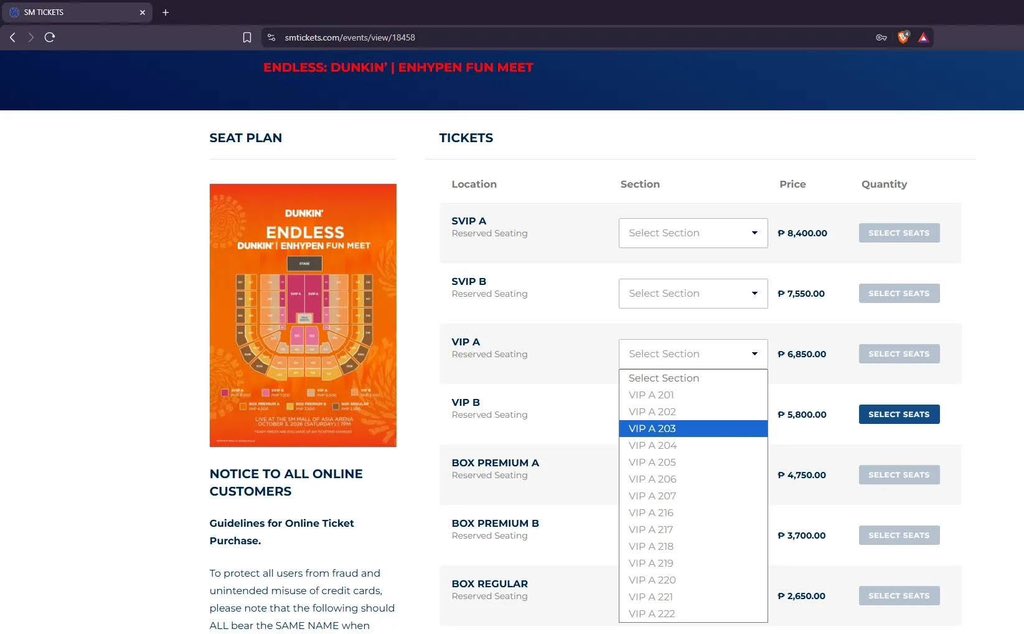Click the BOX REGULAR location label

490,584
